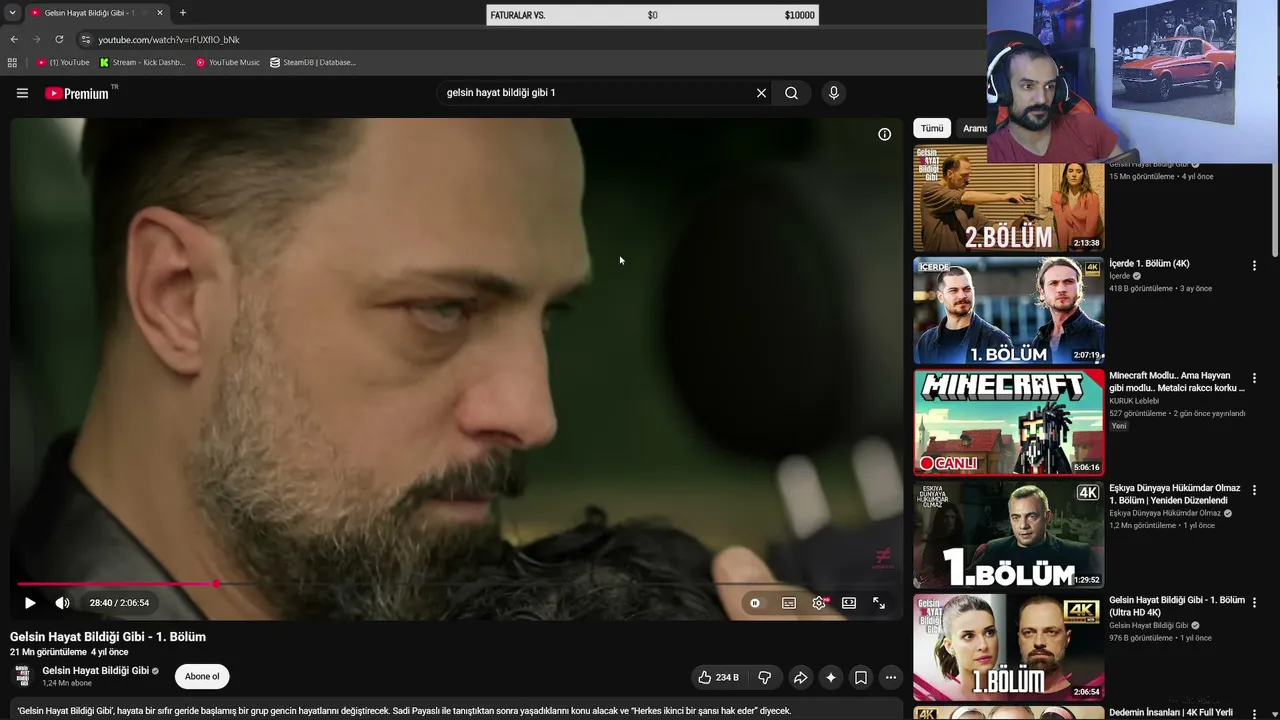Subscribe with the Abone ol button
This screenshot has height=720, width=1280.
[x=202, y=677]
